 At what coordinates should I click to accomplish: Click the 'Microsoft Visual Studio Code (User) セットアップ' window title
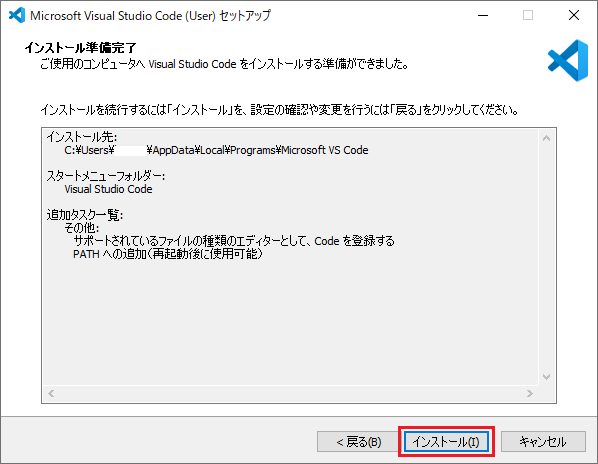tap(151, 16)
